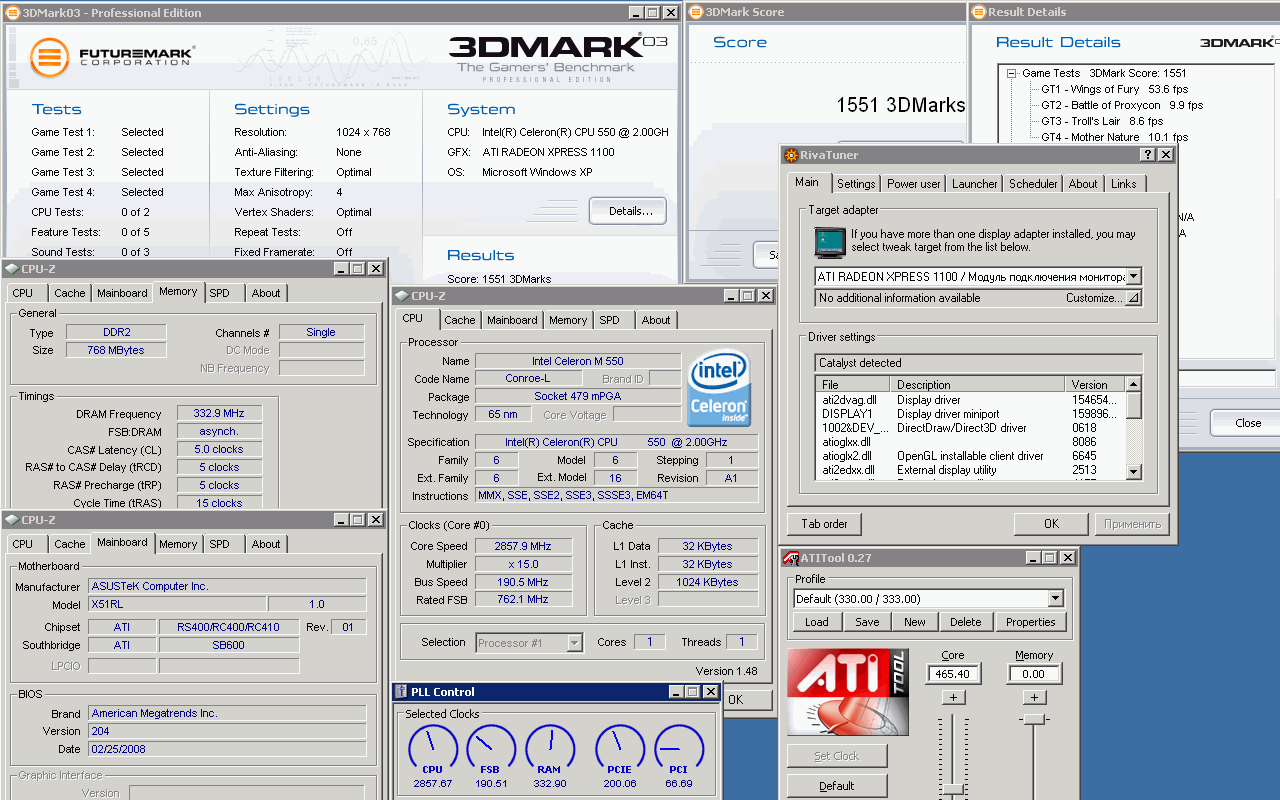This screenshot has width=1280, height=800.
Task: Select the atioglx2.dll row in driver list
Action: click(970, 456)
